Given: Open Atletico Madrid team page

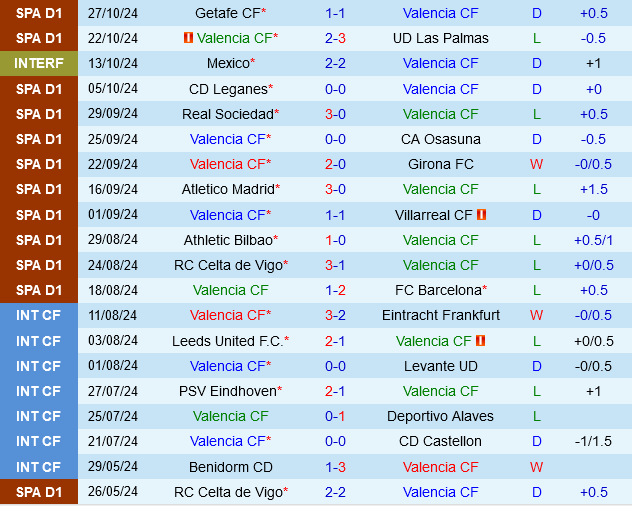Looking at the screenshot, I should [227, 189].
